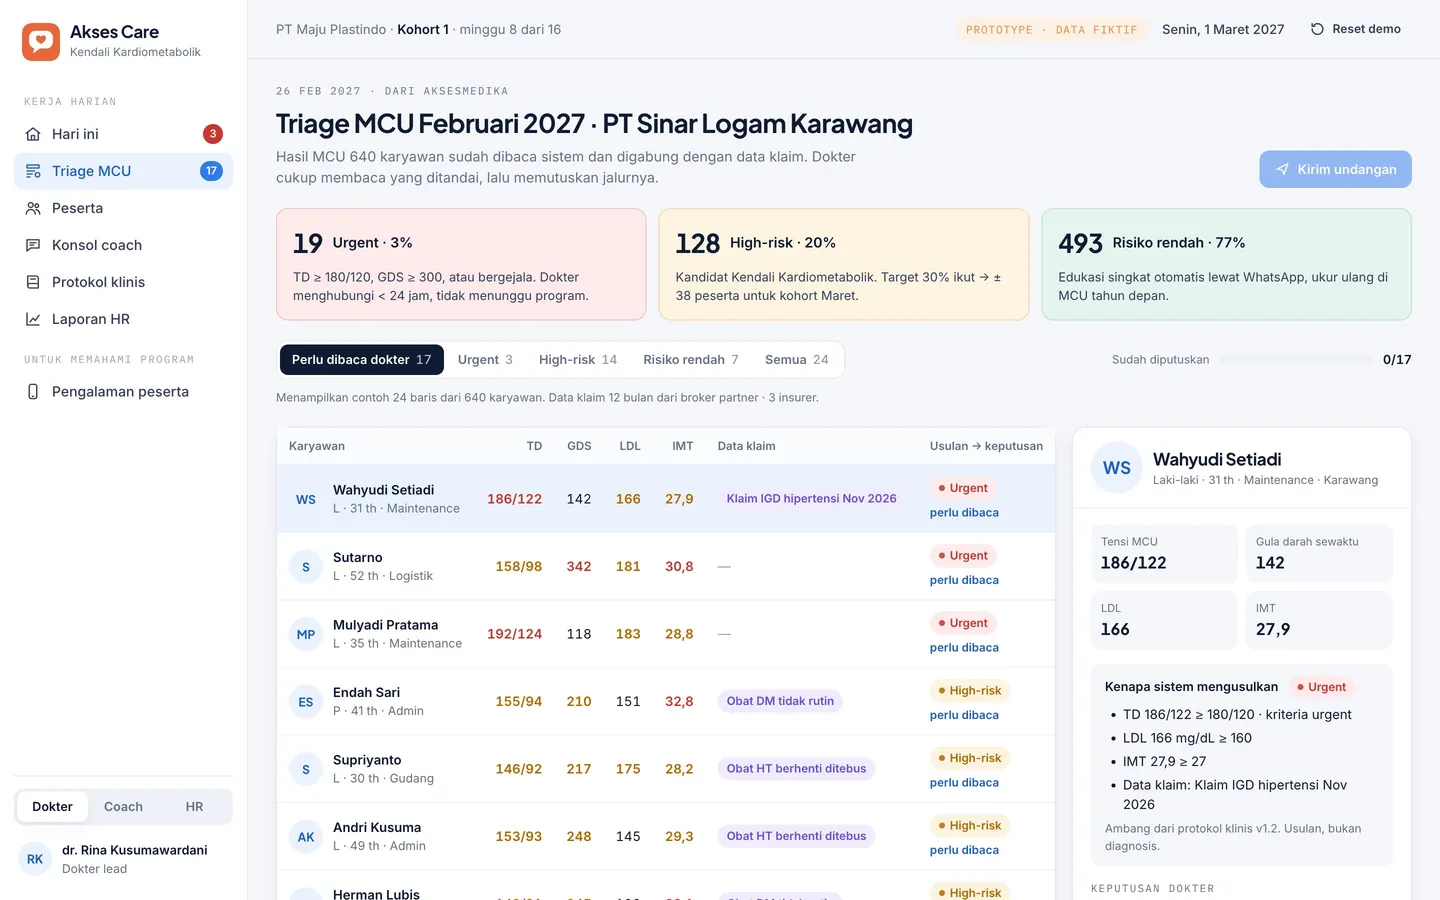Select the Perlu dibaca dokter tab
The image size is (1440, 900).
pos(362,360)
